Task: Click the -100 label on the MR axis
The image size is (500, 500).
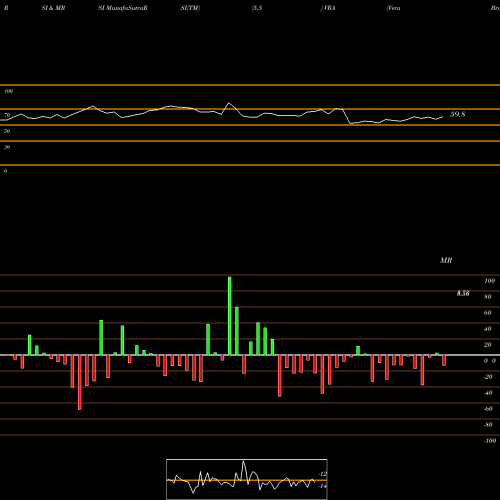Action: click(490, 441)
